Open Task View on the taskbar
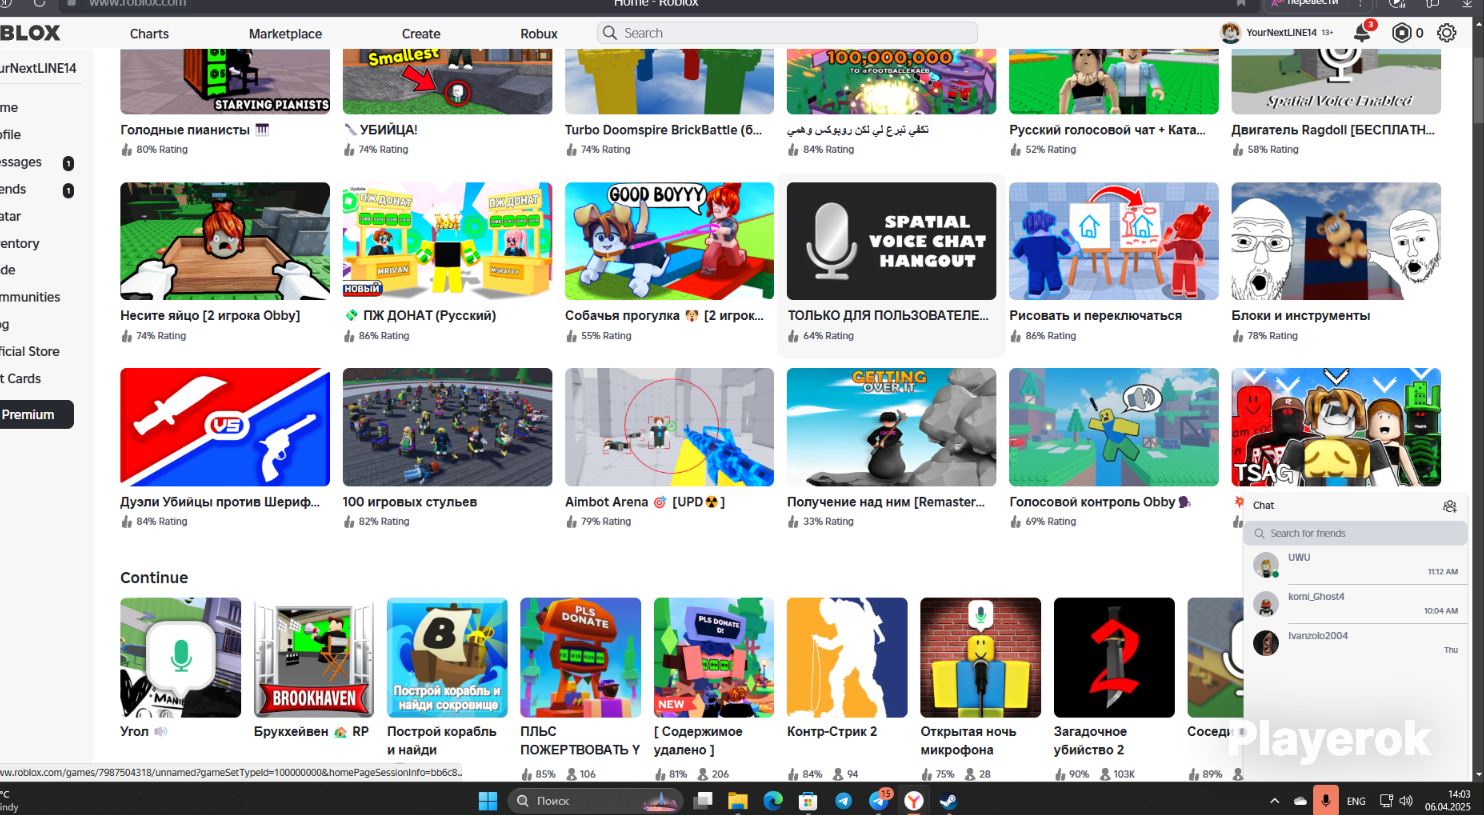Viewport: 1484px width, 815px height. [704, 801]
